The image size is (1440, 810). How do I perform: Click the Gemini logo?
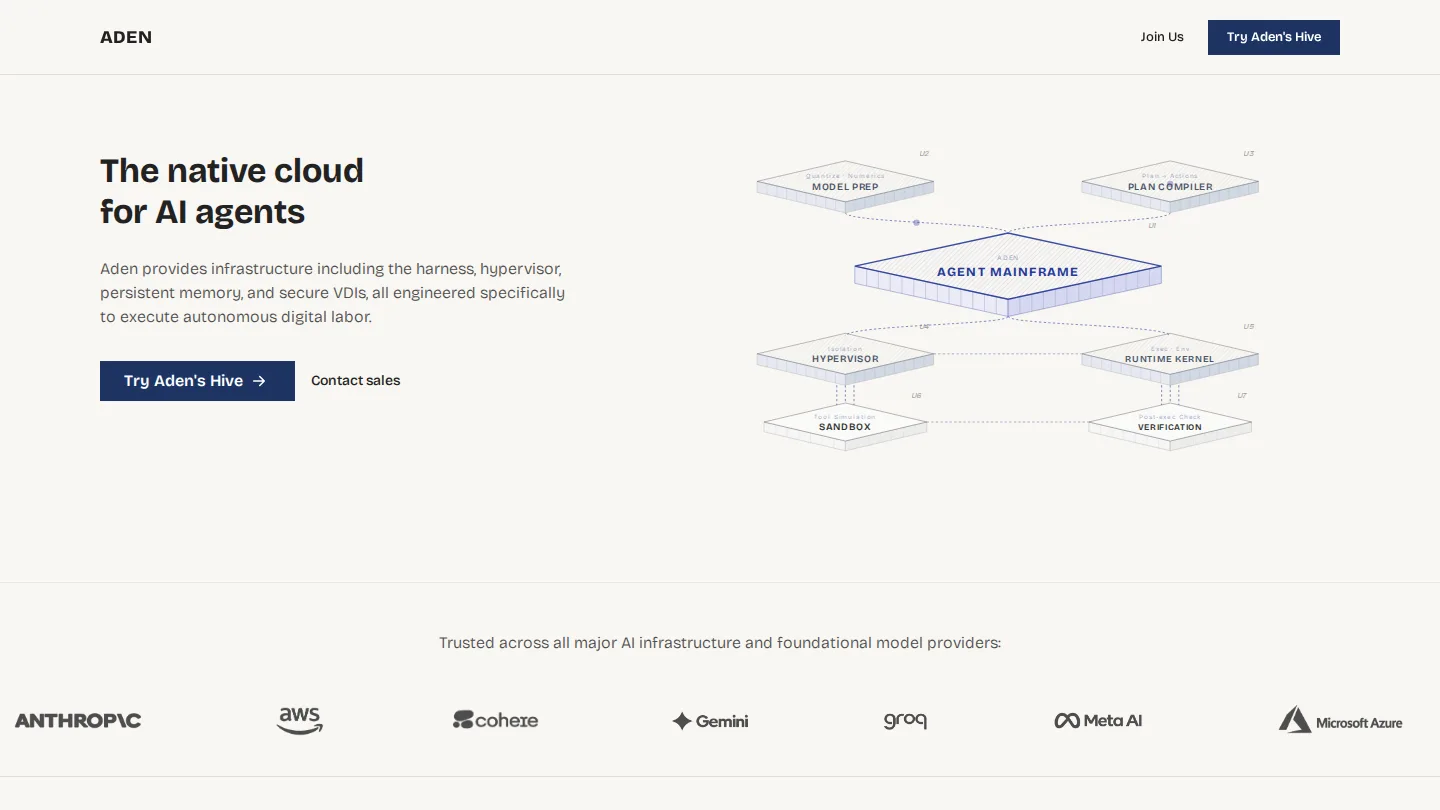[710, 721]
